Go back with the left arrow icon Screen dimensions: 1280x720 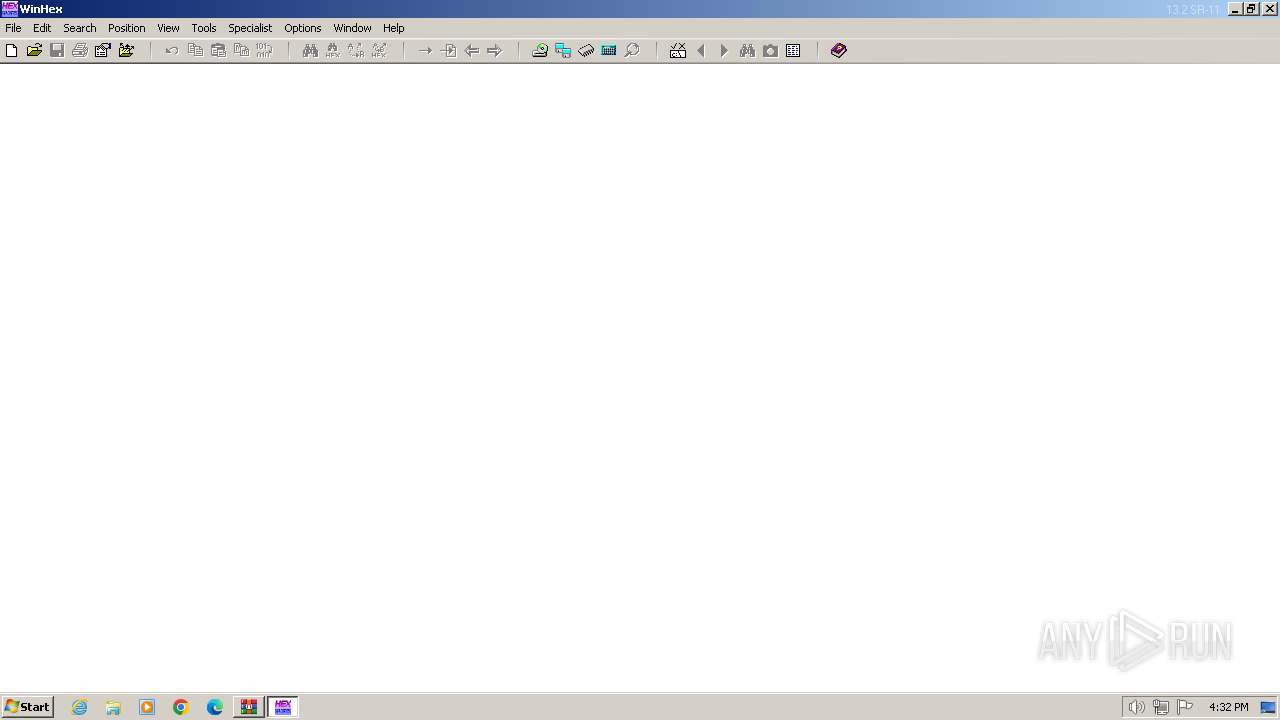point(471,50)
